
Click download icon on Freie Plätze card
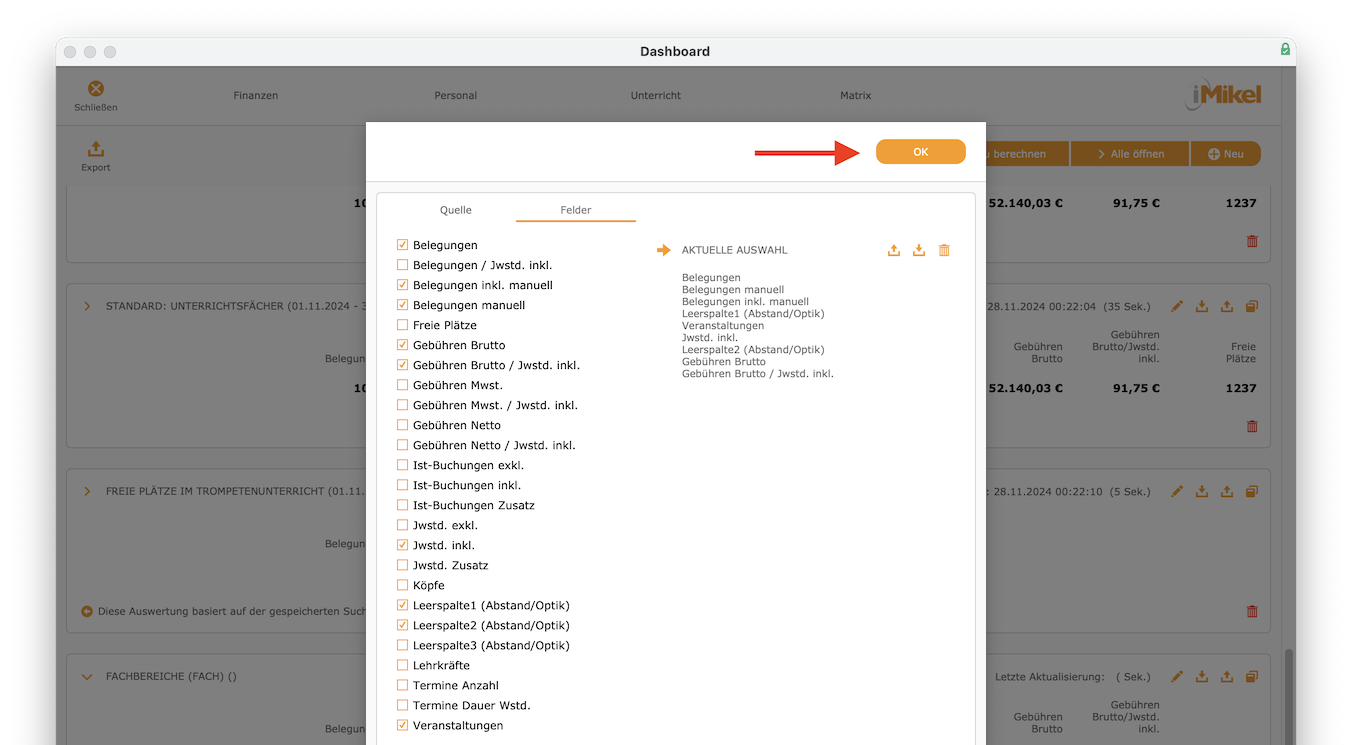point(1202,491)
